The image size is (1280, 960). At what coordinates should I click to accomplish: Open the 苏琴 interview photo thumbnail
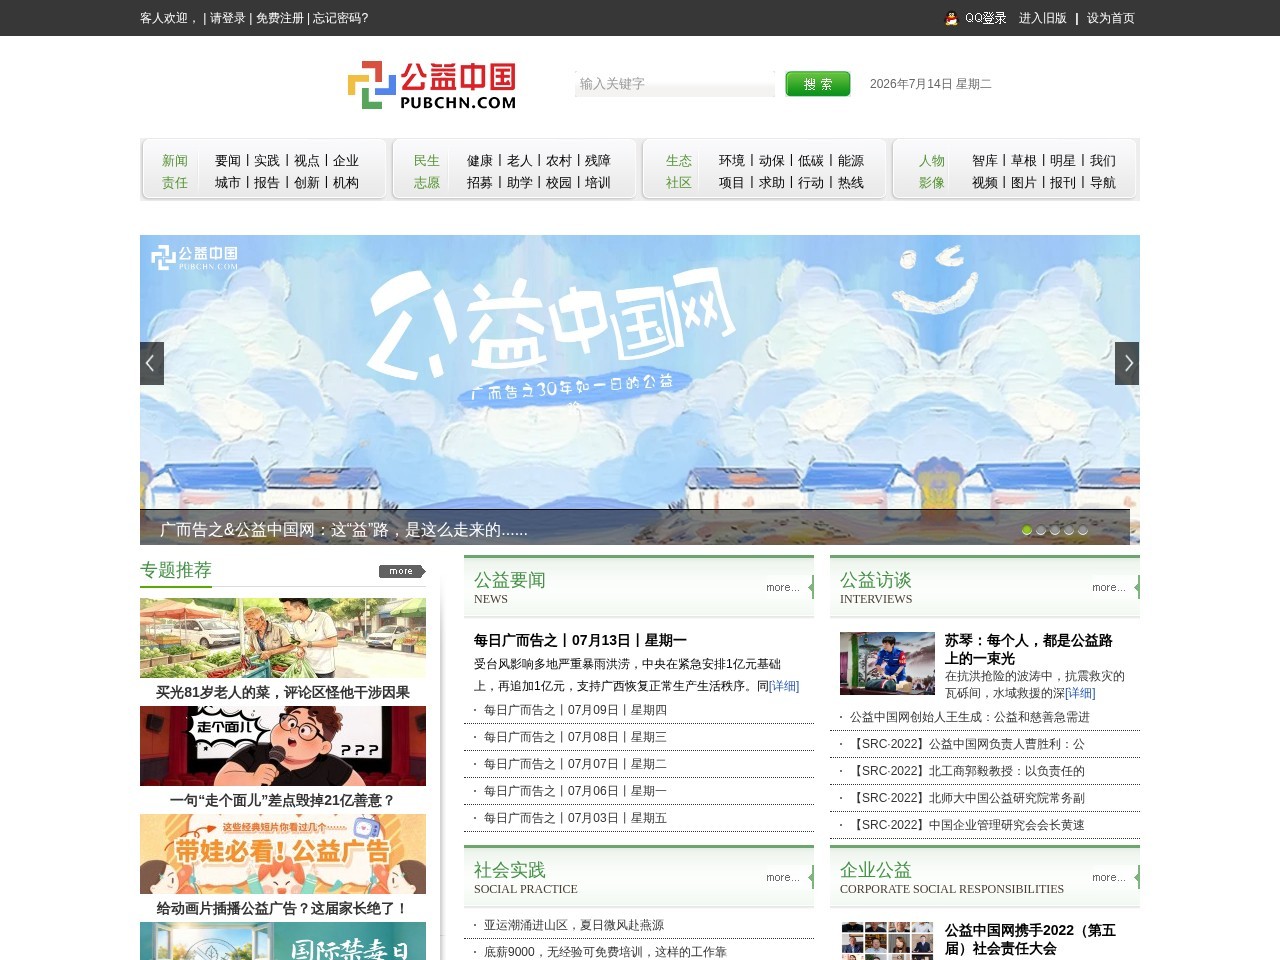[887, 663]
